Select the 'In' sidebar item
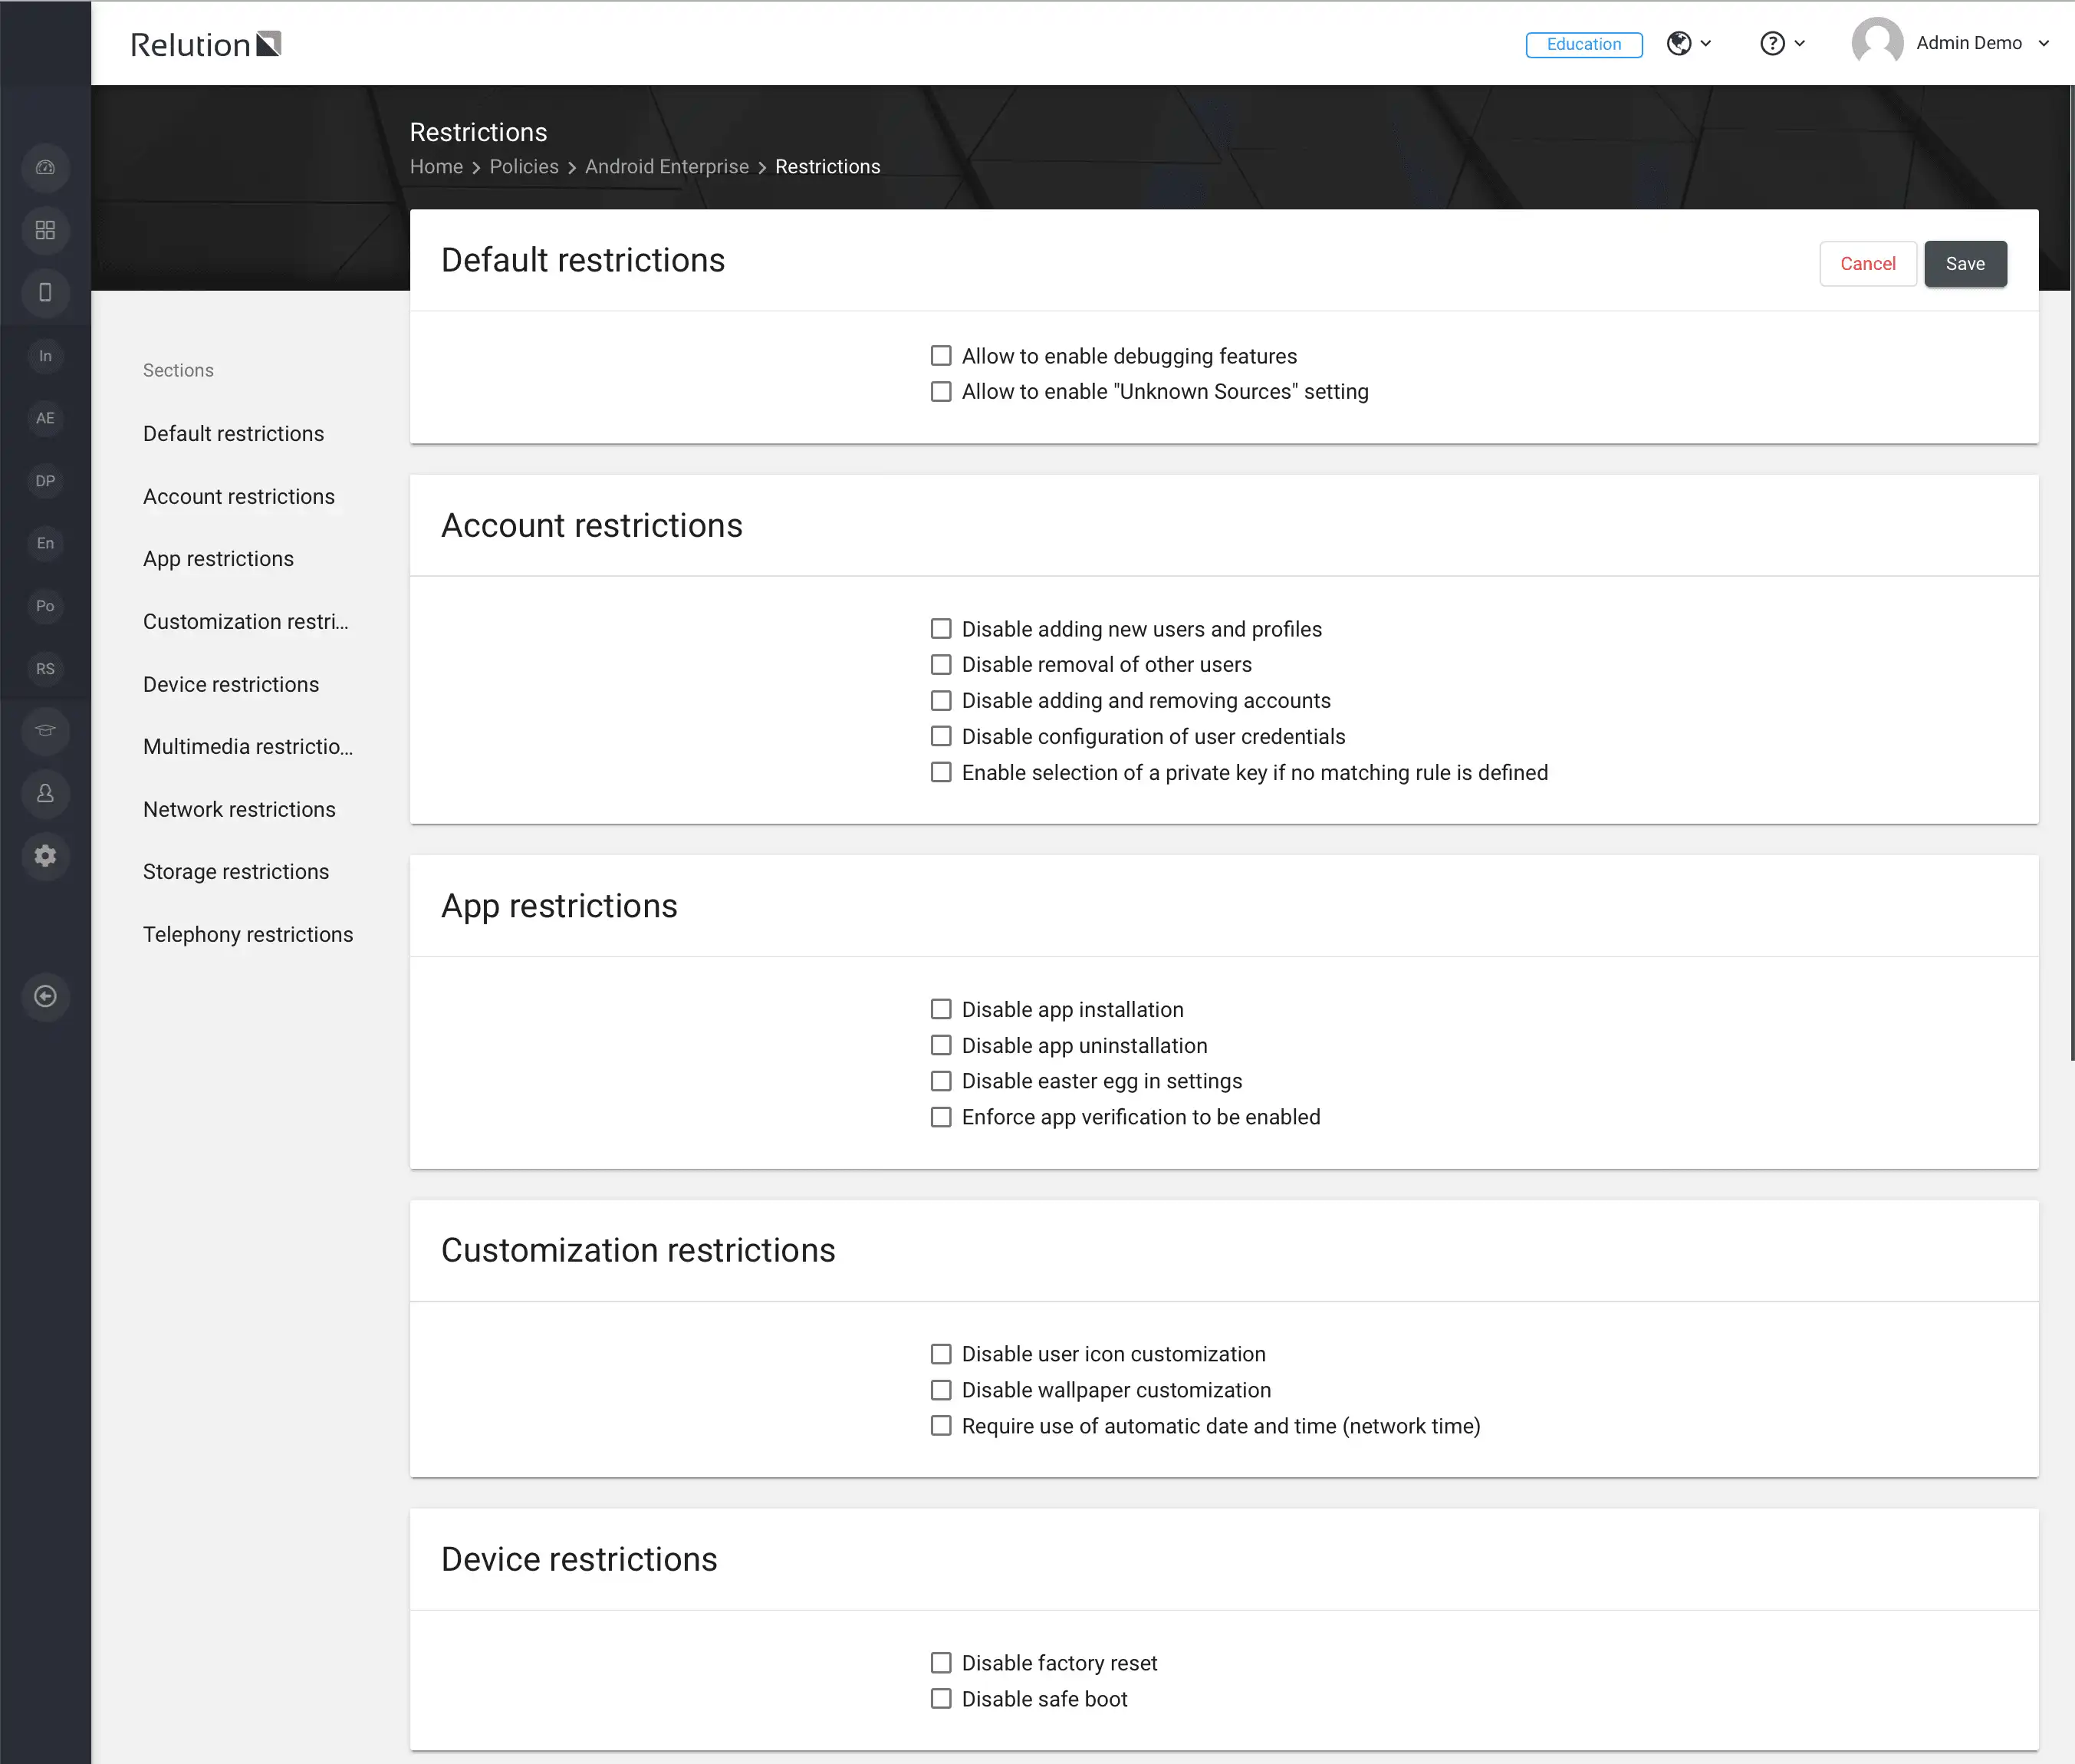 tap(45, 356)
